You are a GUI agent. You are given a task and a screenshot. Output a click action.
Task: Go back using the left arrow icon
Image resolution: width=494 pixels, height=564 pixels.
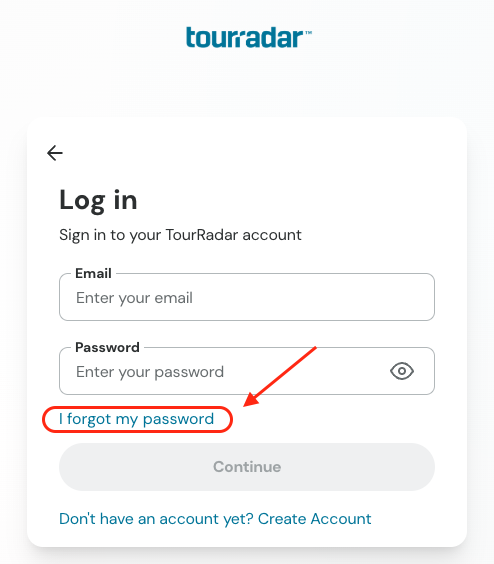pos(55,153)
